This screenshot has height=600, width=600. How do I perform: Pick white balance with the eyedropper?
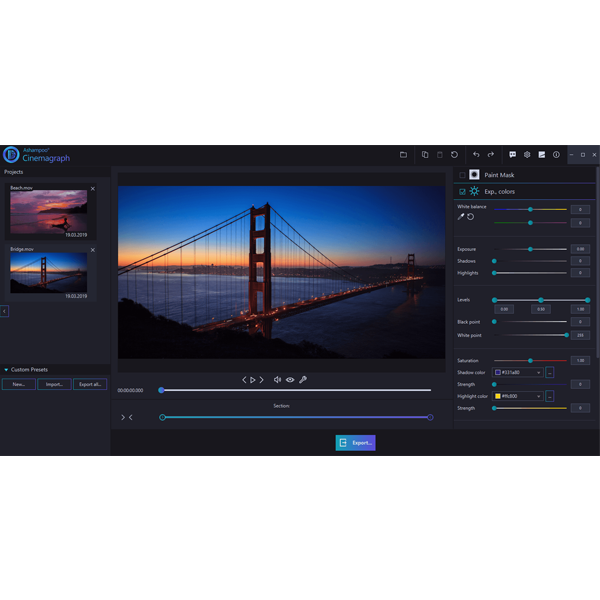(460, 216)
